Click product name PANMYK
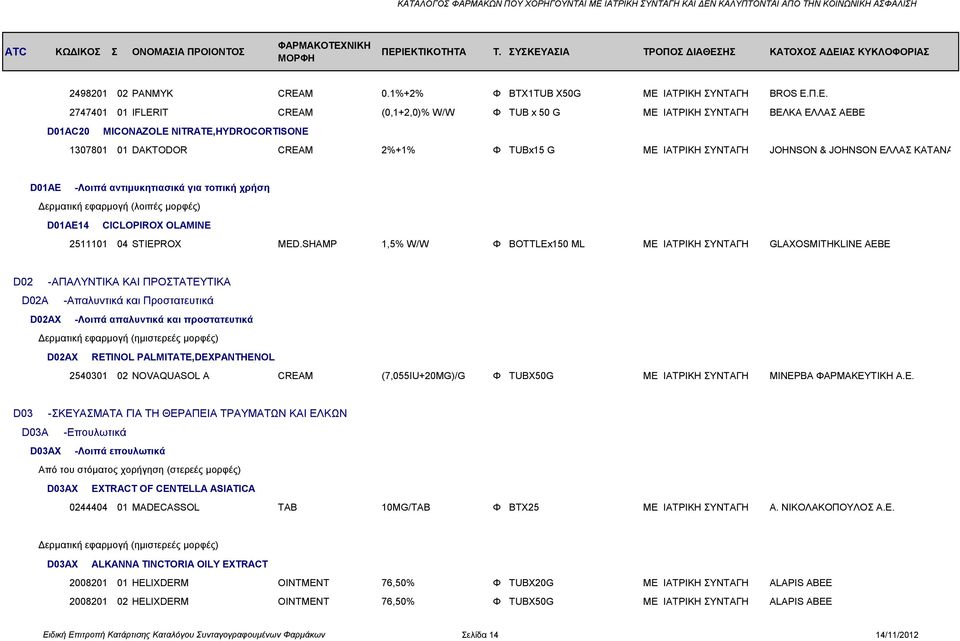The width and height of the screenshot is (960, 641). (152, 94)
